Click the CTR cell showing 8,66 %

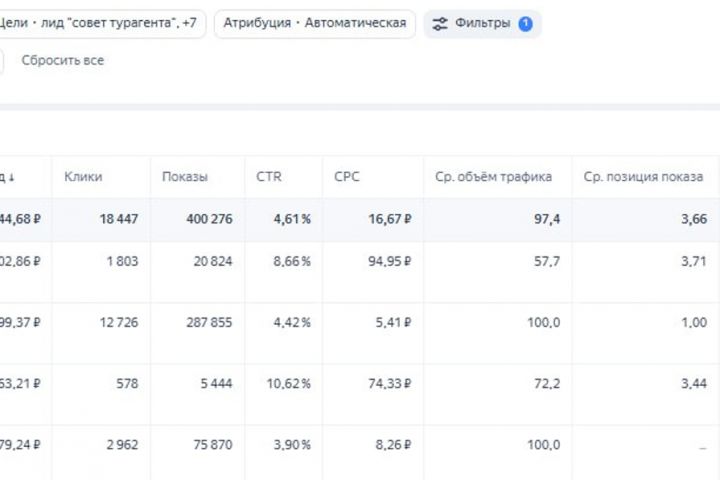pos(291,261)
